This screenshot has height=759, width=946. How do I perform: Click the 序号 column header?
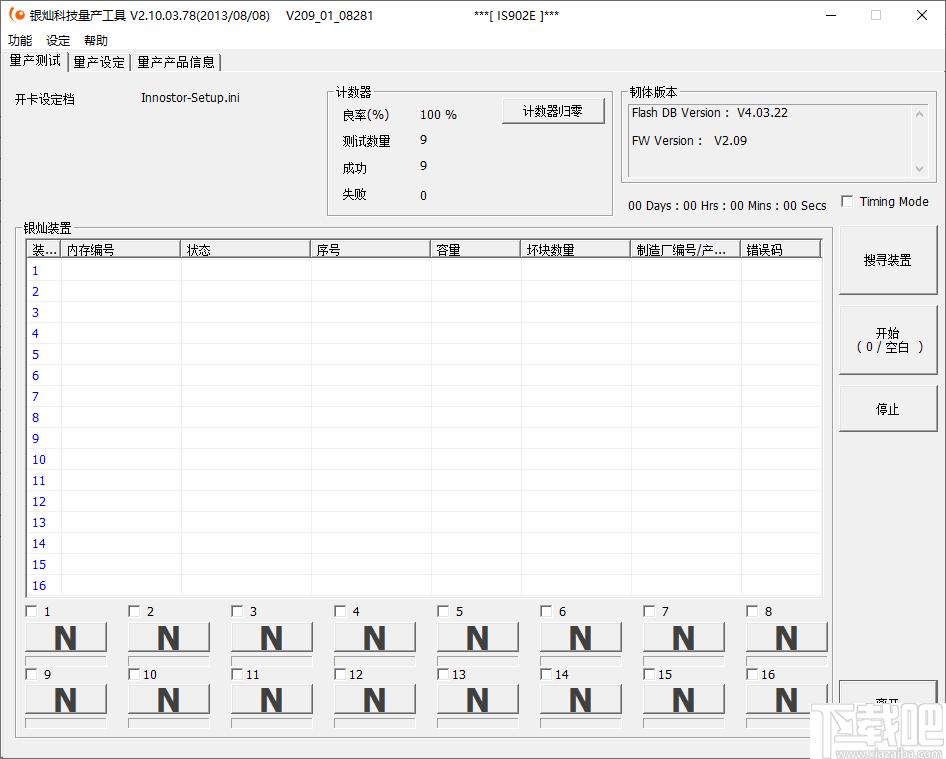point(370,249)
